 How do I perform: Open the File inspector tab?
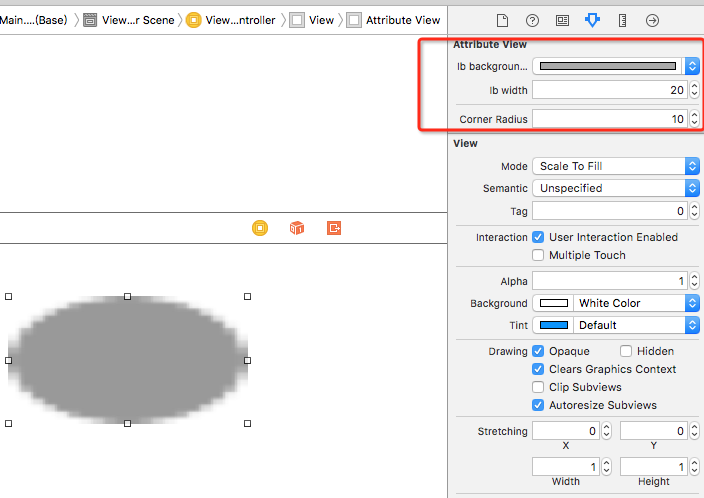coord(502,20)
